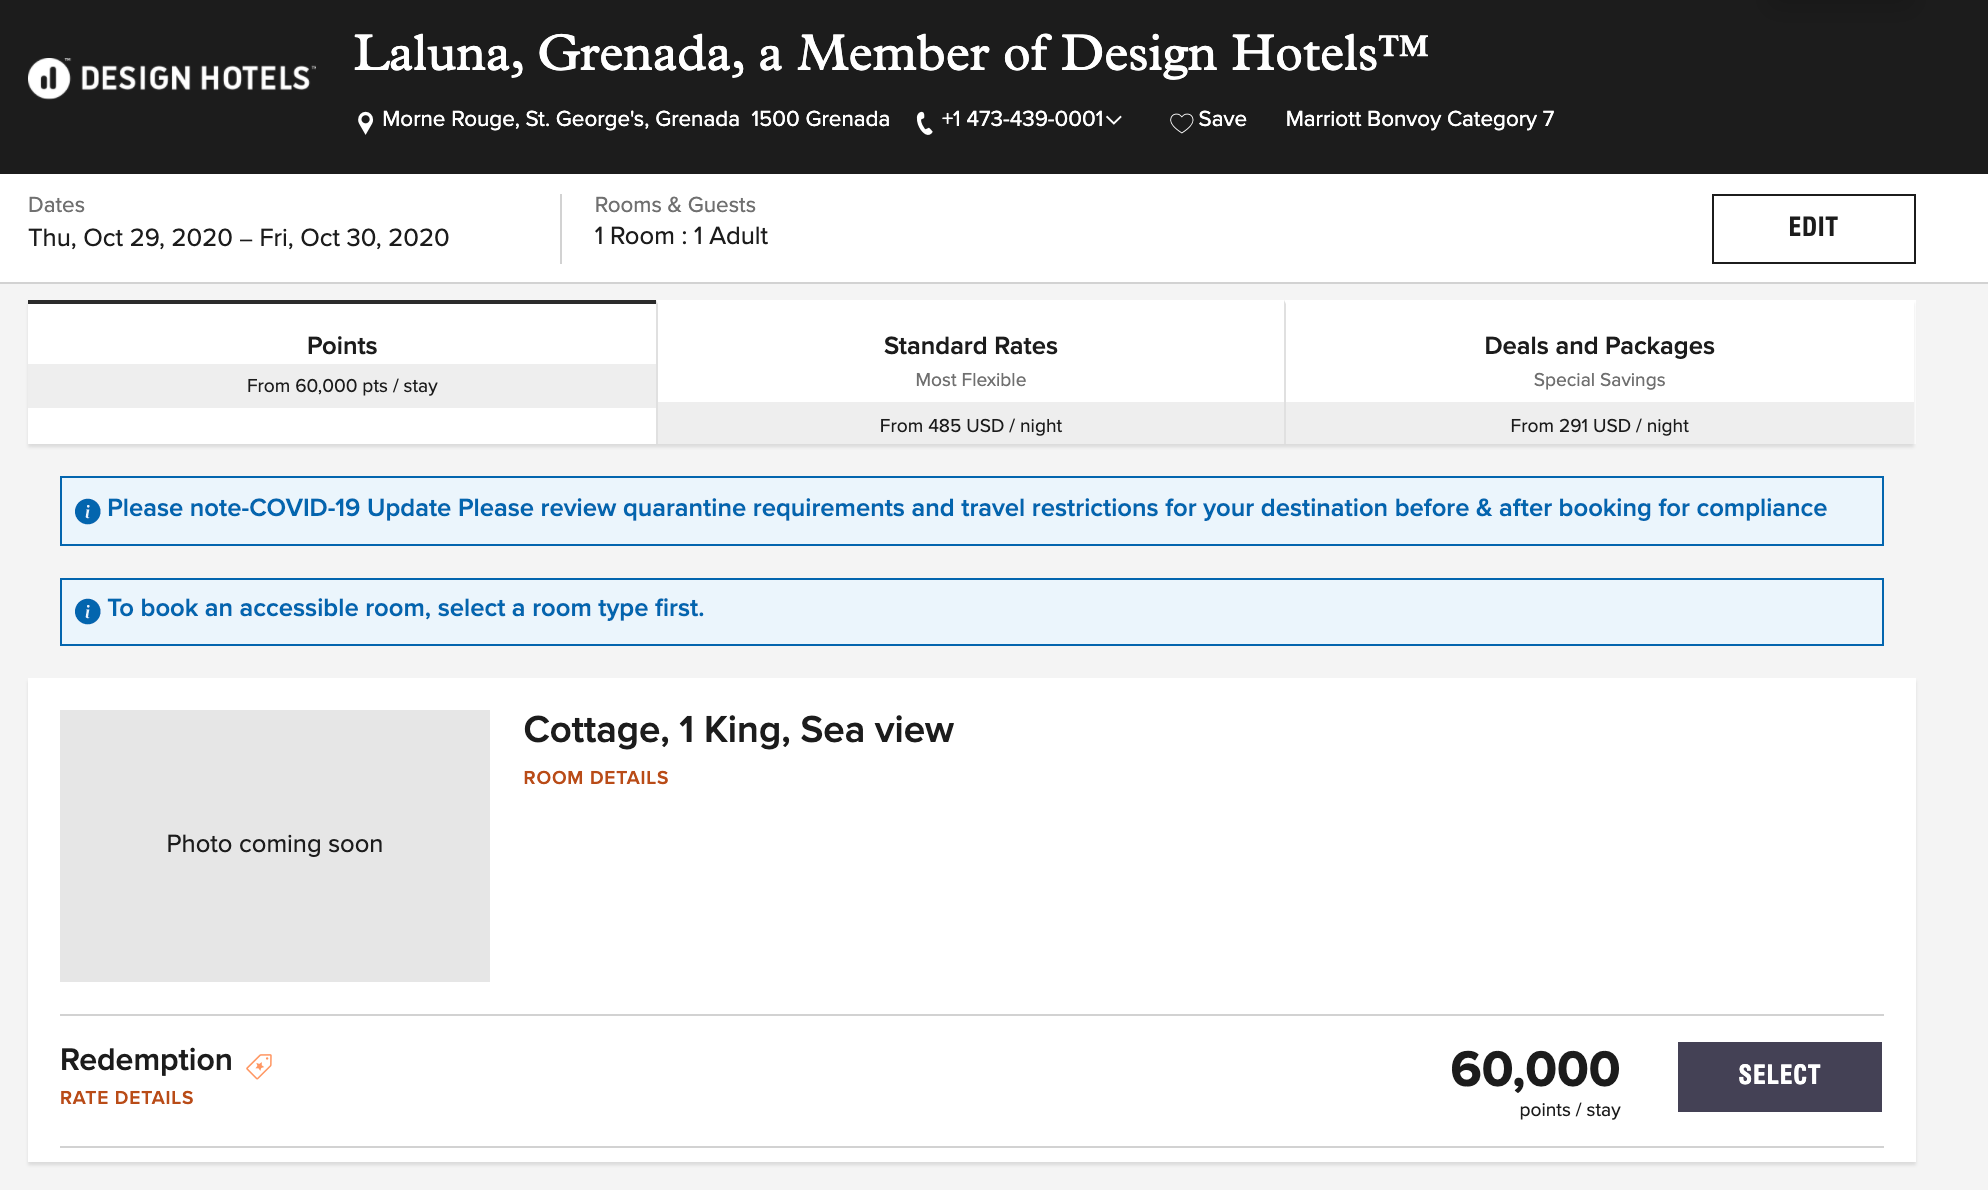Click the Photo coming soon placeholder
The height and width of the screenshot is (1190, 1988).
(x=275, y=845)
